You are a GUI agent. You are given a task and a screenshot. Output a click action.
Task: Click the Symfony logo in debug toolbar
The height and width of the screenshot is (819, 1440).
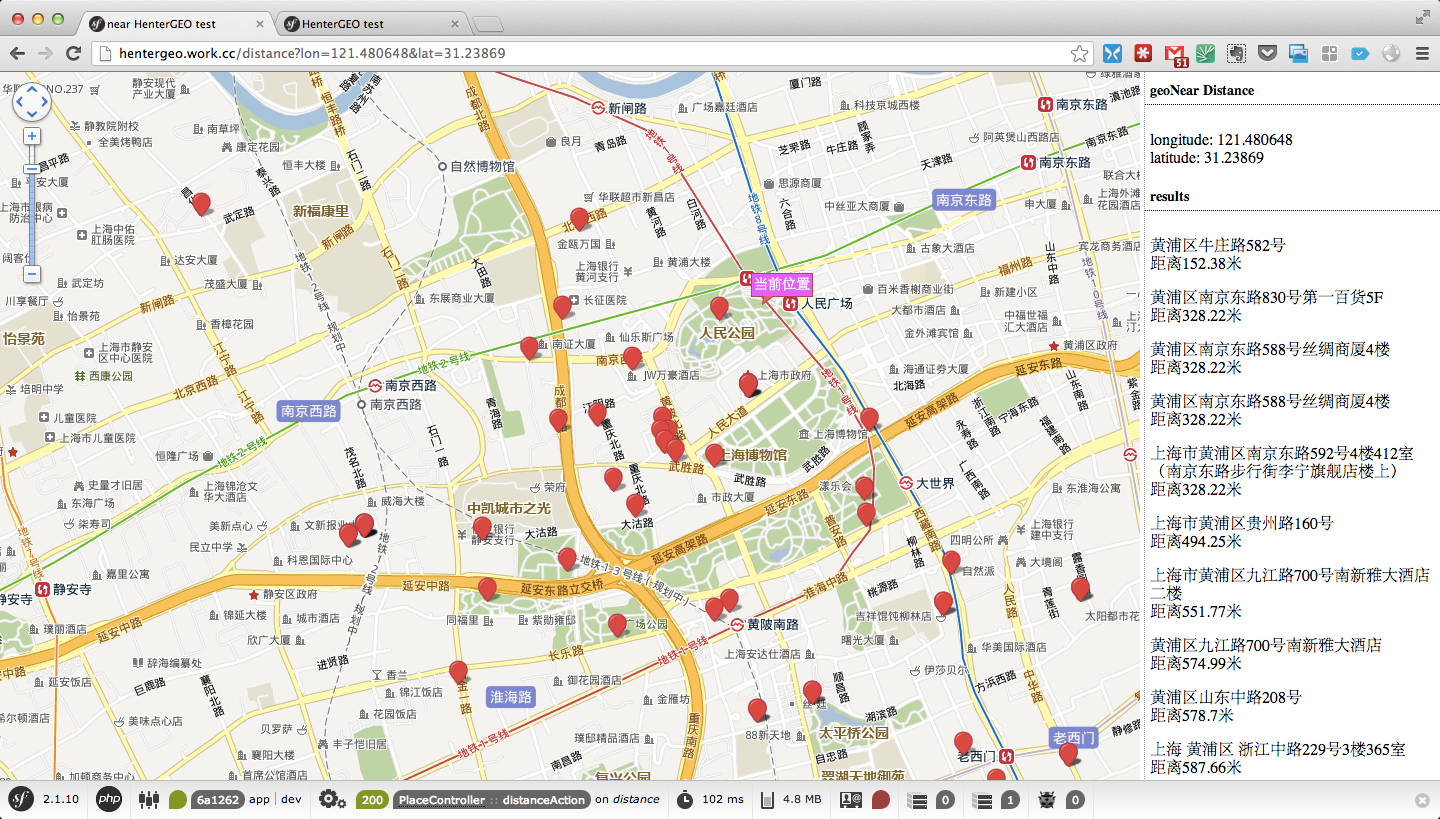[21, 799]
